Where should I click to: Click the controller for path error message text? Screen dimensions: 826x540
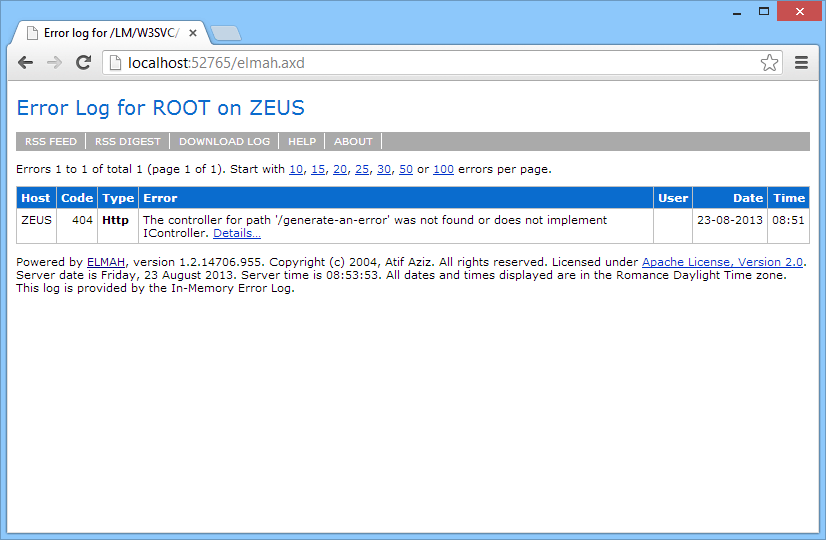[375, 227]
